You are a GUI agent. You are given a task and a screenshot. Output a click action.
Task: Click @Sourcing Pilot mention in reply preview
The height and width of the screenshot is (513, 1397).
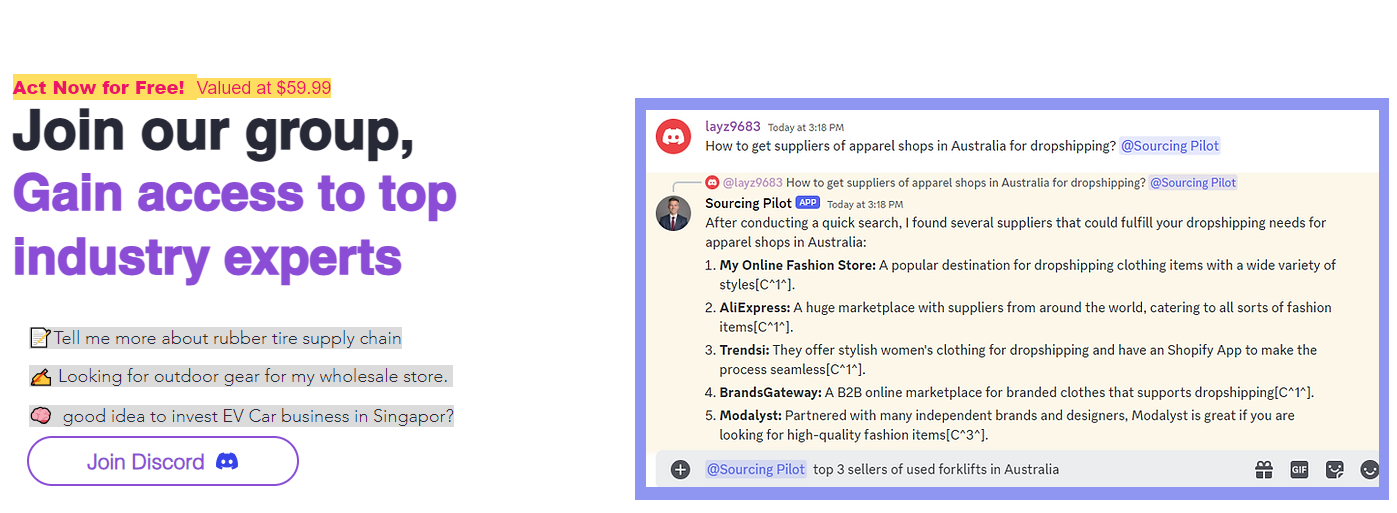pos(1193,183)
